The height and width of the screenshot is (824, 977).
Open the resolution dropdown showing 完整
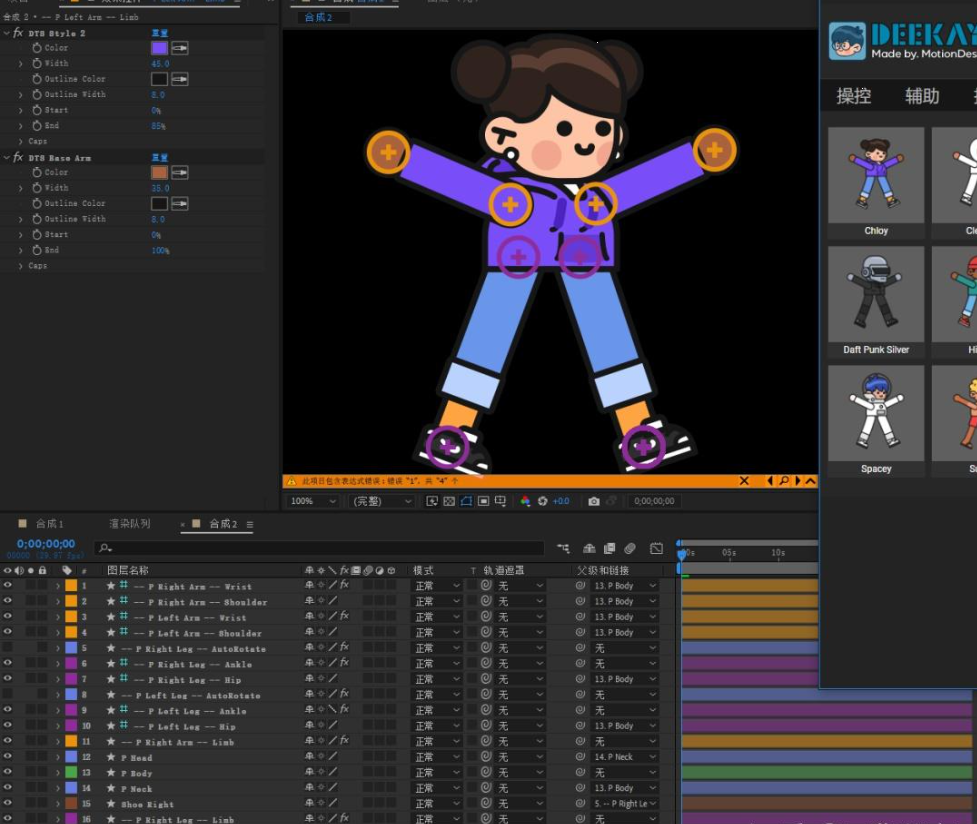point(380,502)
